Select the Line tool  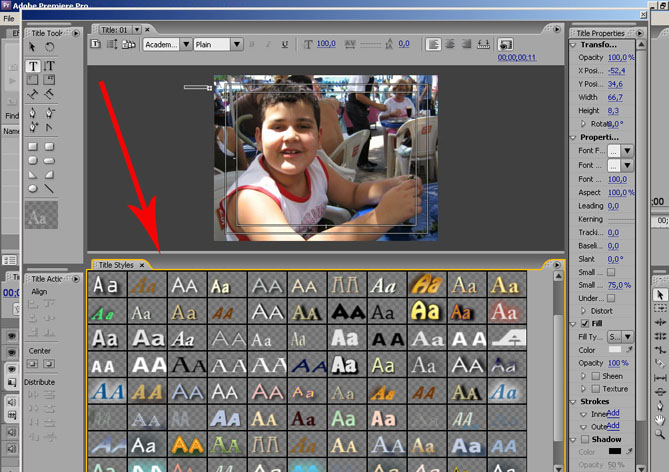click(49, 188)
